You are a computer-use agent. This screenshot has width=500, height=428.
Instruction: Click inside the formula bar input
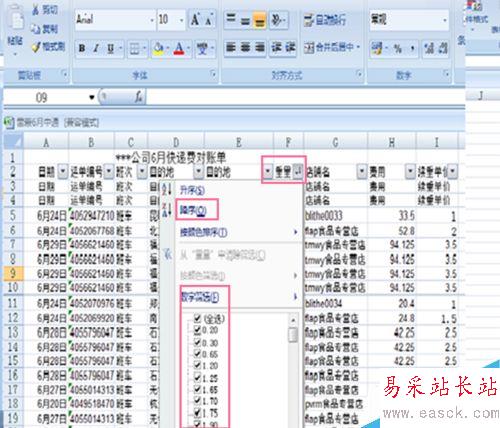tap(305, 97)
